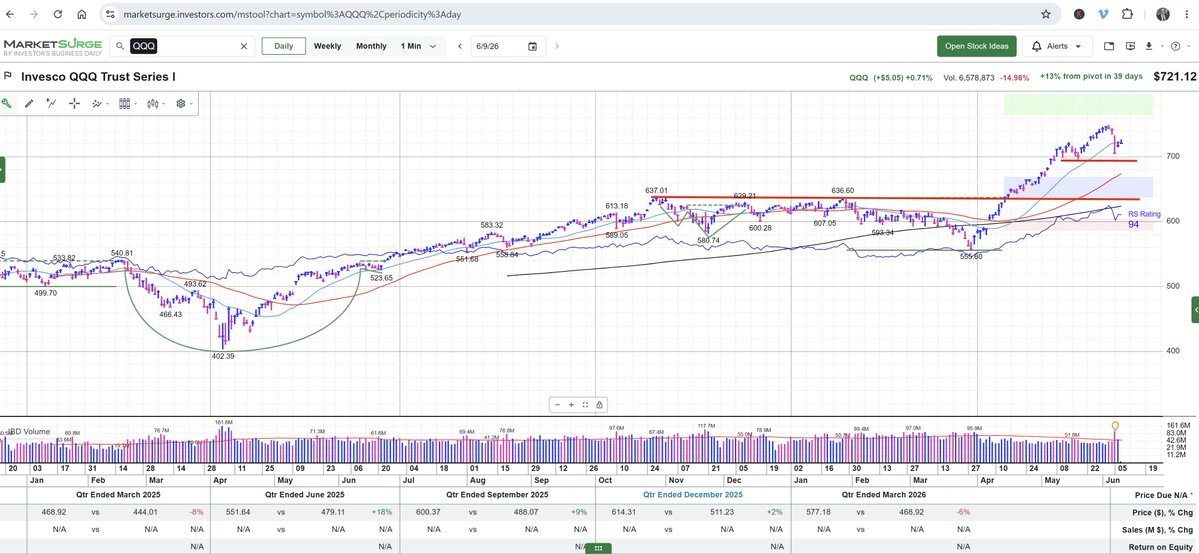Click the site information icon in address bar
1199x554 pixels.
[110, 14]
